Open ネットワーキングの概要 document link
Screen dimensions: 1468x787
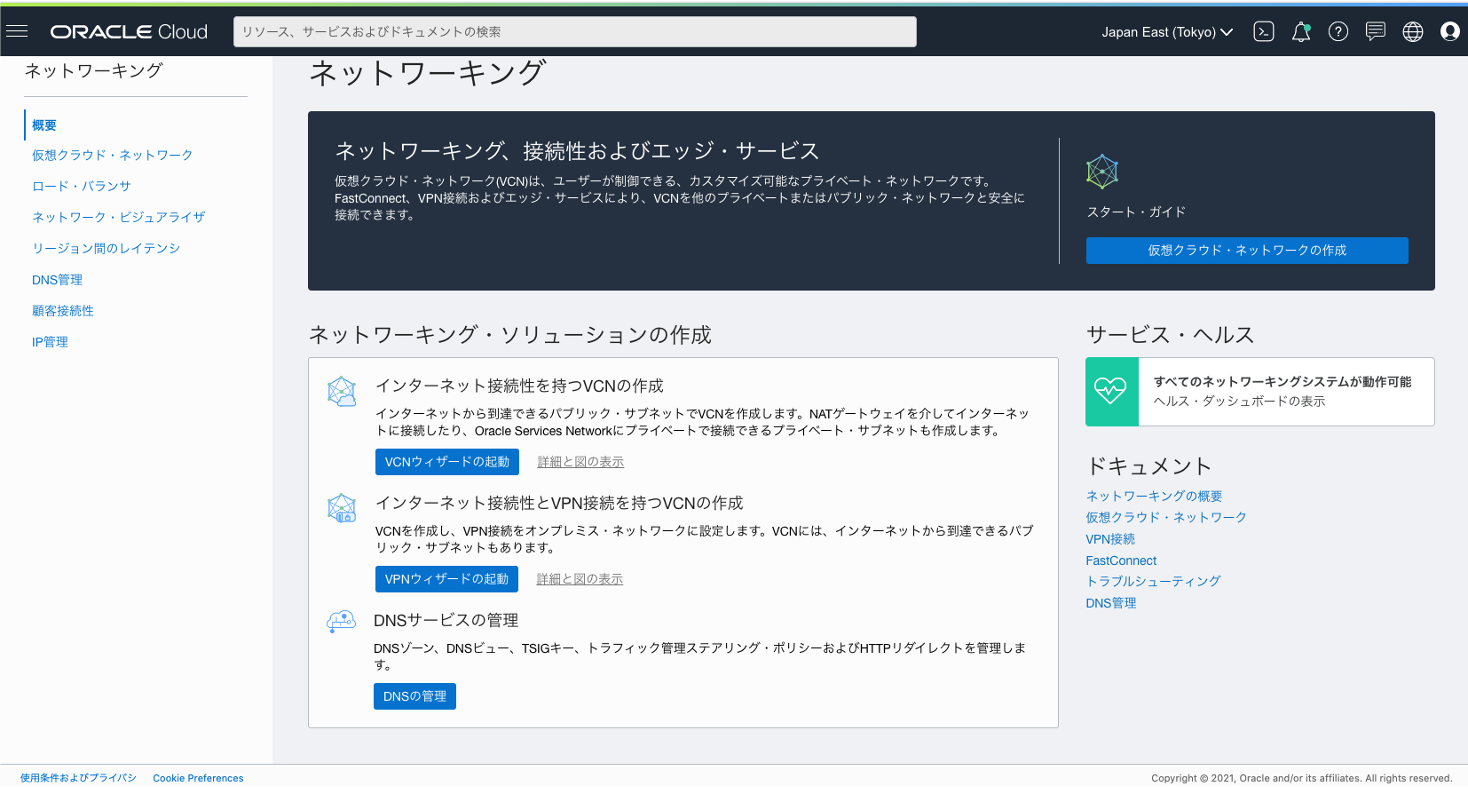(1154, 496)
